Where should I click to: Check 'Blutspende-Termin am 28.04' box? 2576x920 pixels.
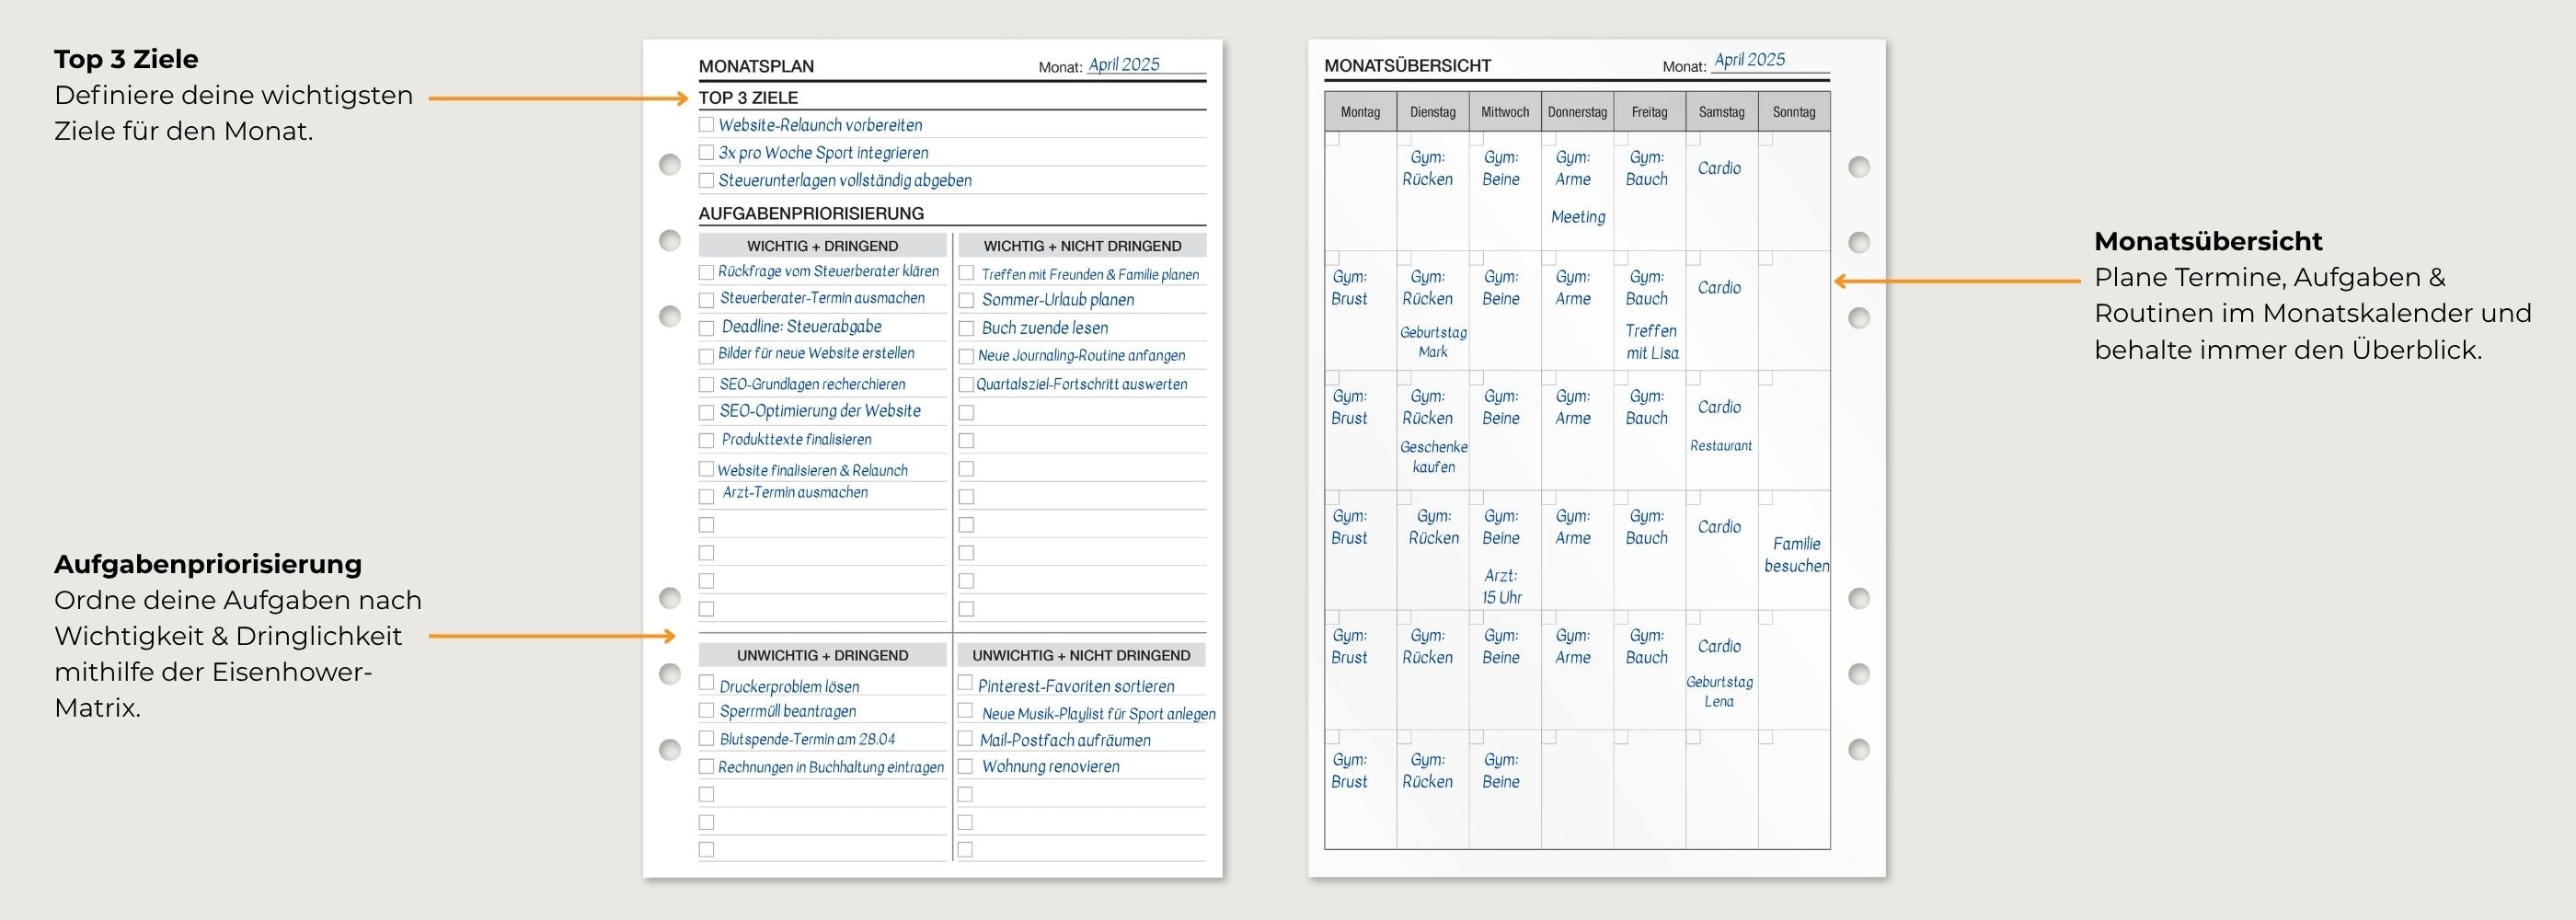coord(706,739)
